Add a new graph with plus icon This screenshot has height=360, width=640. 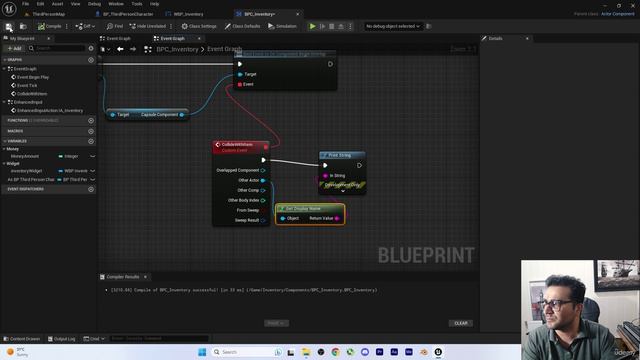(x=91, y=60)
